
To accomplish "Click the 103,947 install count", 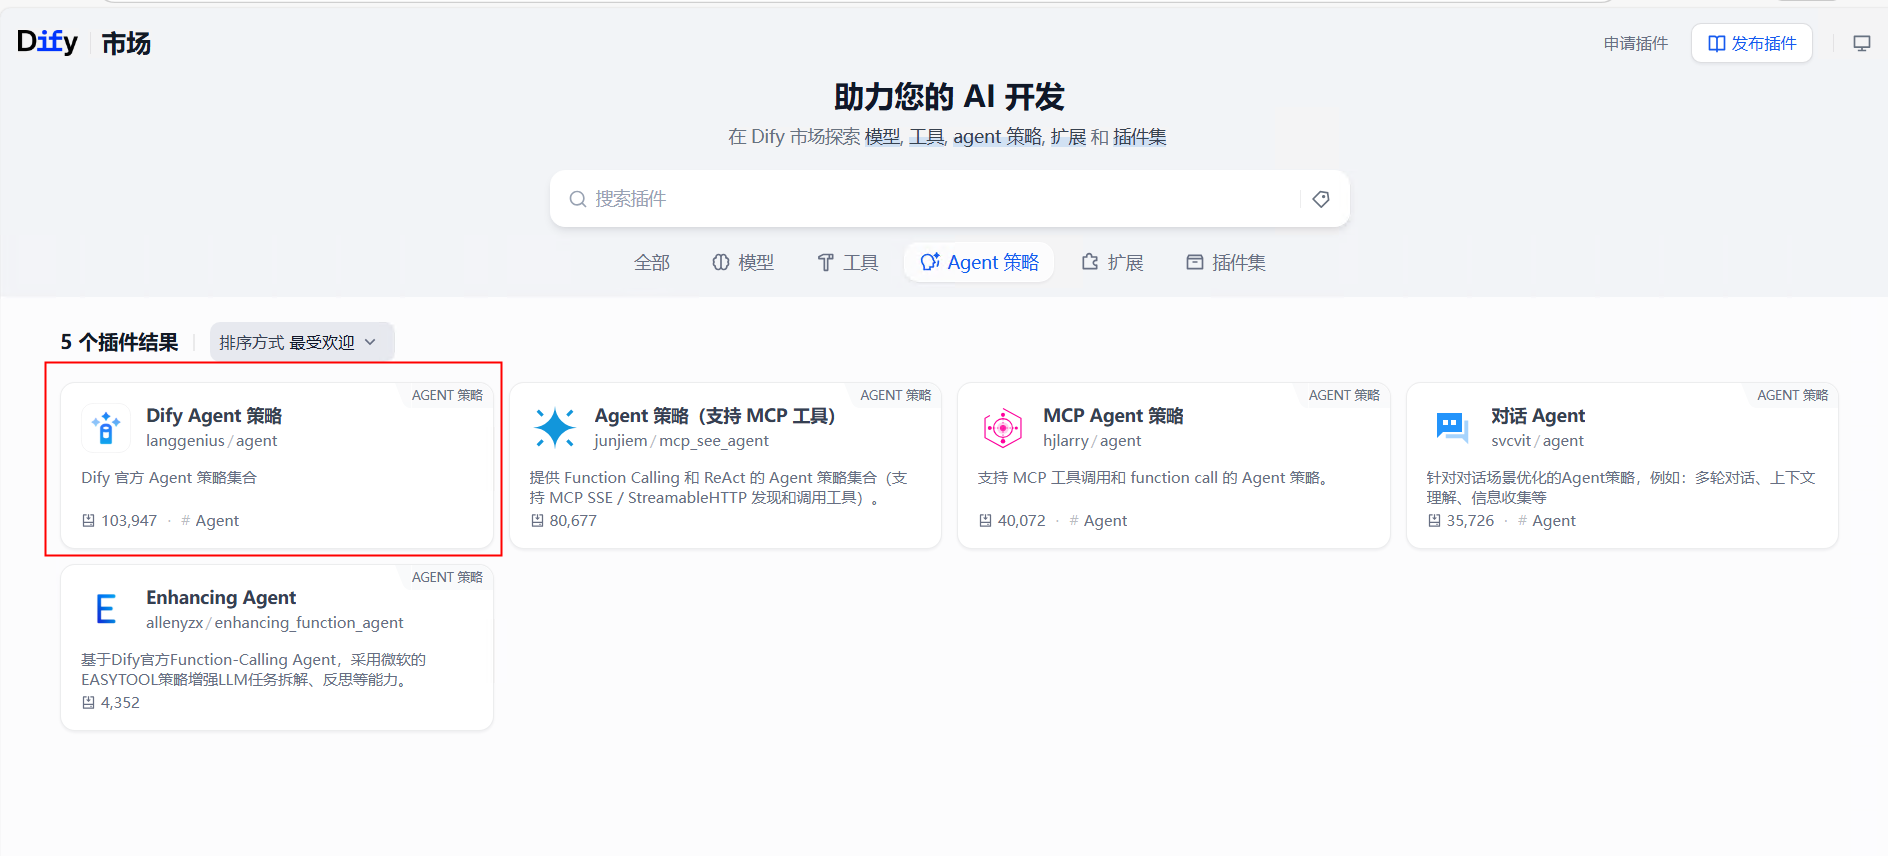I will click(x=129, y=521).
